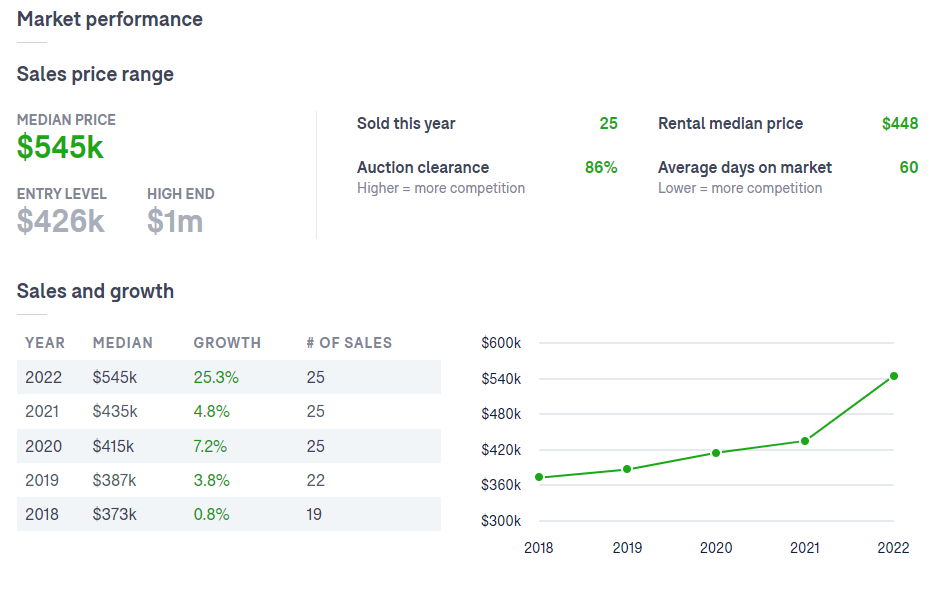
Task: Click the "Market performance" heading
Action: click(110, 19)
